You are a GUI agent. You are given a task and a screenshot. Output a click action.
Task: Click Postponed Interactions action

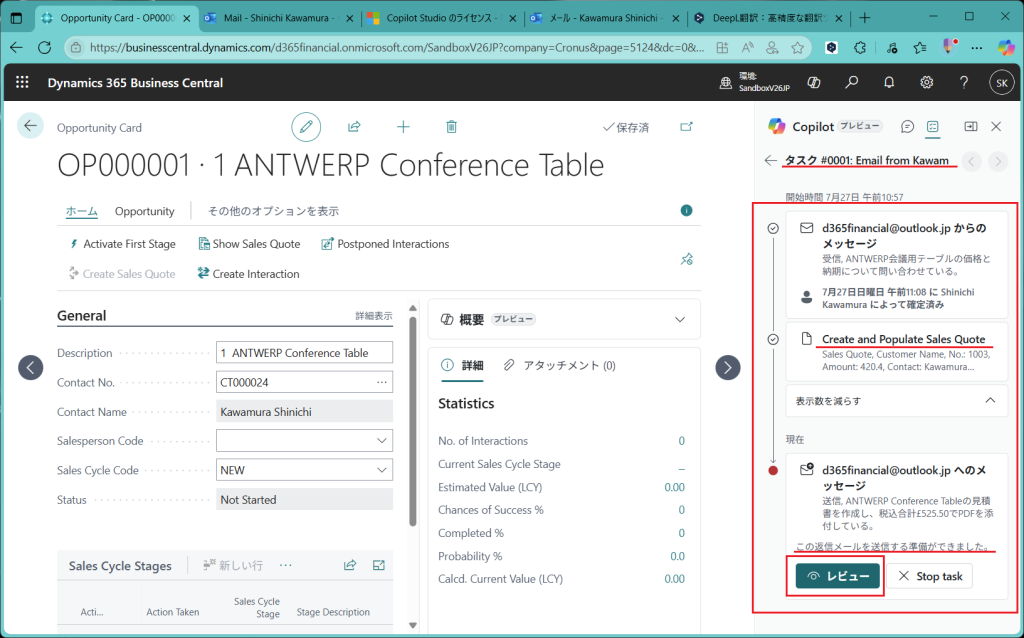385,244
